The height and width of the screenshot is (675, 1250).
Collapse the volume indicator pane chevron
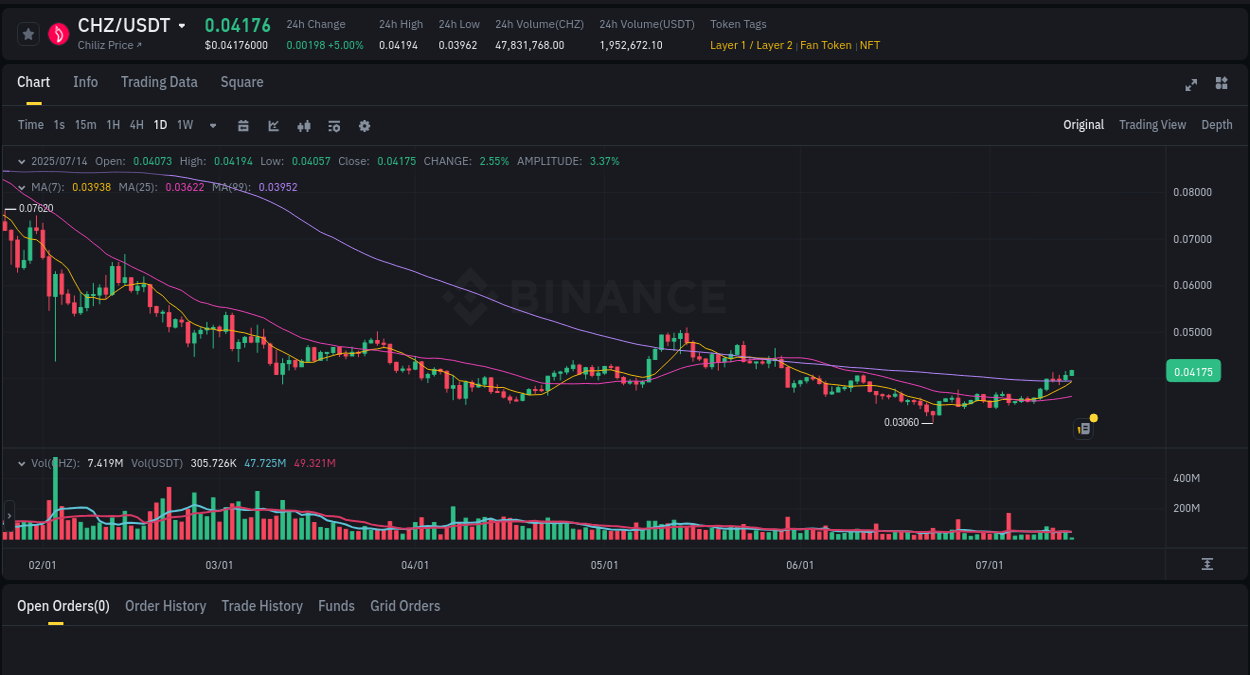[21, 462]
